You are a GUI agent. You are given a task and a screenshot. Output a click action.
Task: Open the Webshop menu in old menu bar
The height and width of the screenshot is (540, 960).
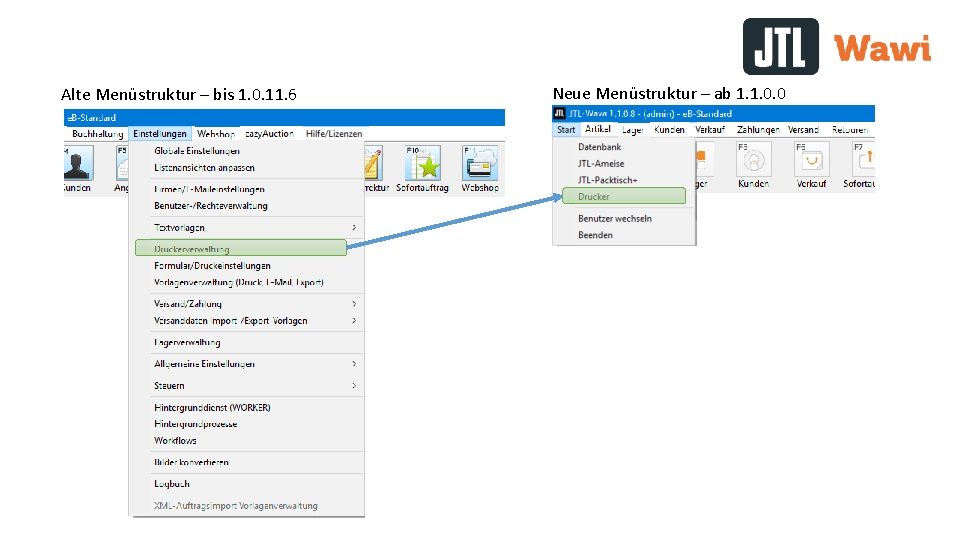pos(216,133)
